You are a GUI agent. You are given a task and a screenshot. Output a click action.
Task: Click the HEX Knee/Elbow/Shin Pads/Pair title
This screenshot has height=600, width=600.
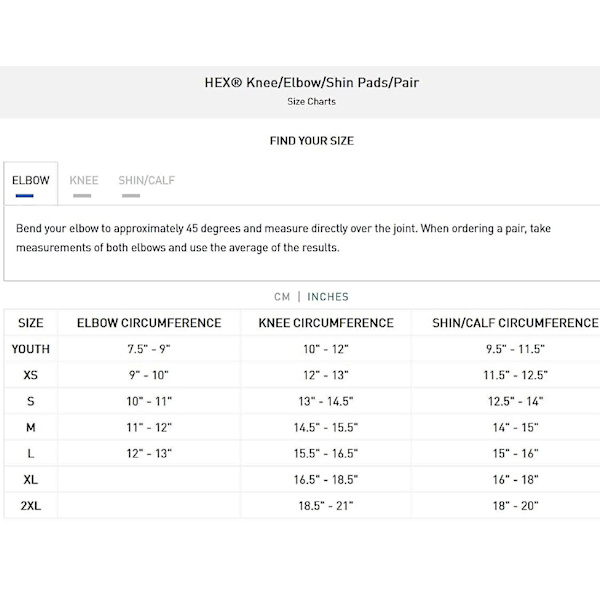click(311, 82)
